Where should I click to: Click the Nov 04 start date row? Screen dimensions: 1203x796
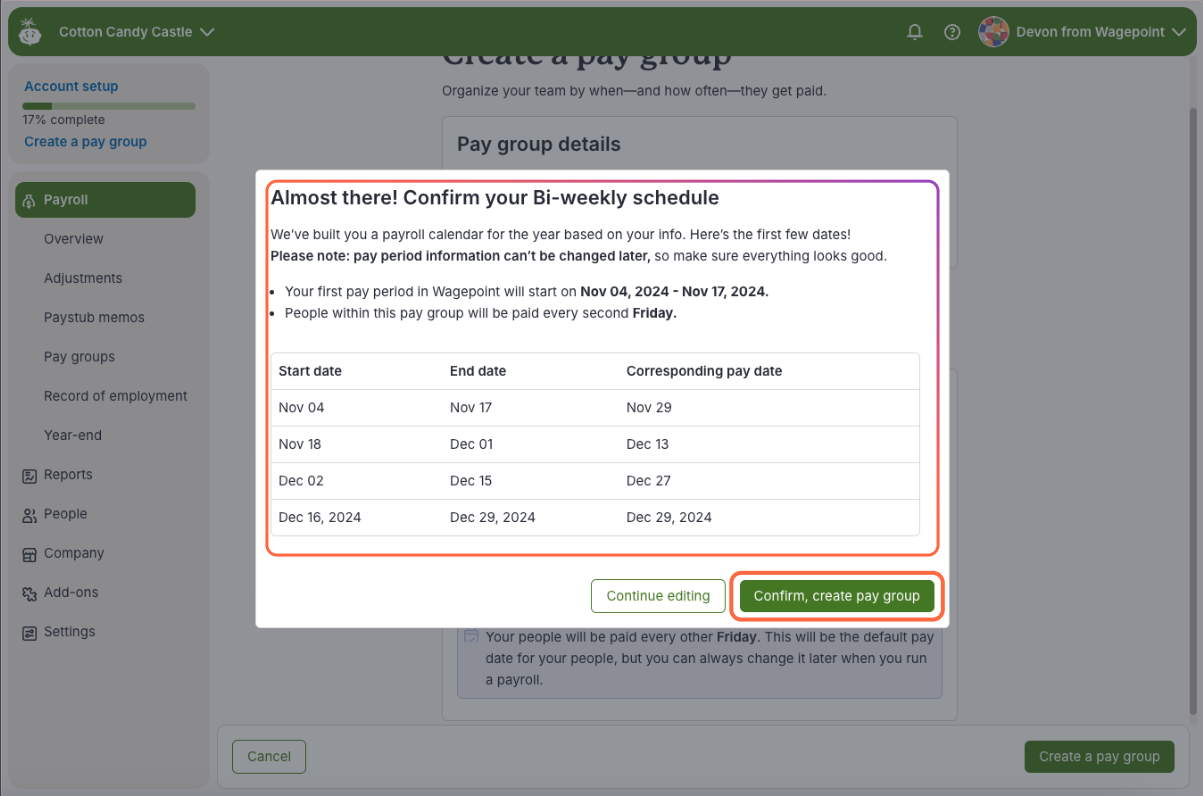coord(594,408)
